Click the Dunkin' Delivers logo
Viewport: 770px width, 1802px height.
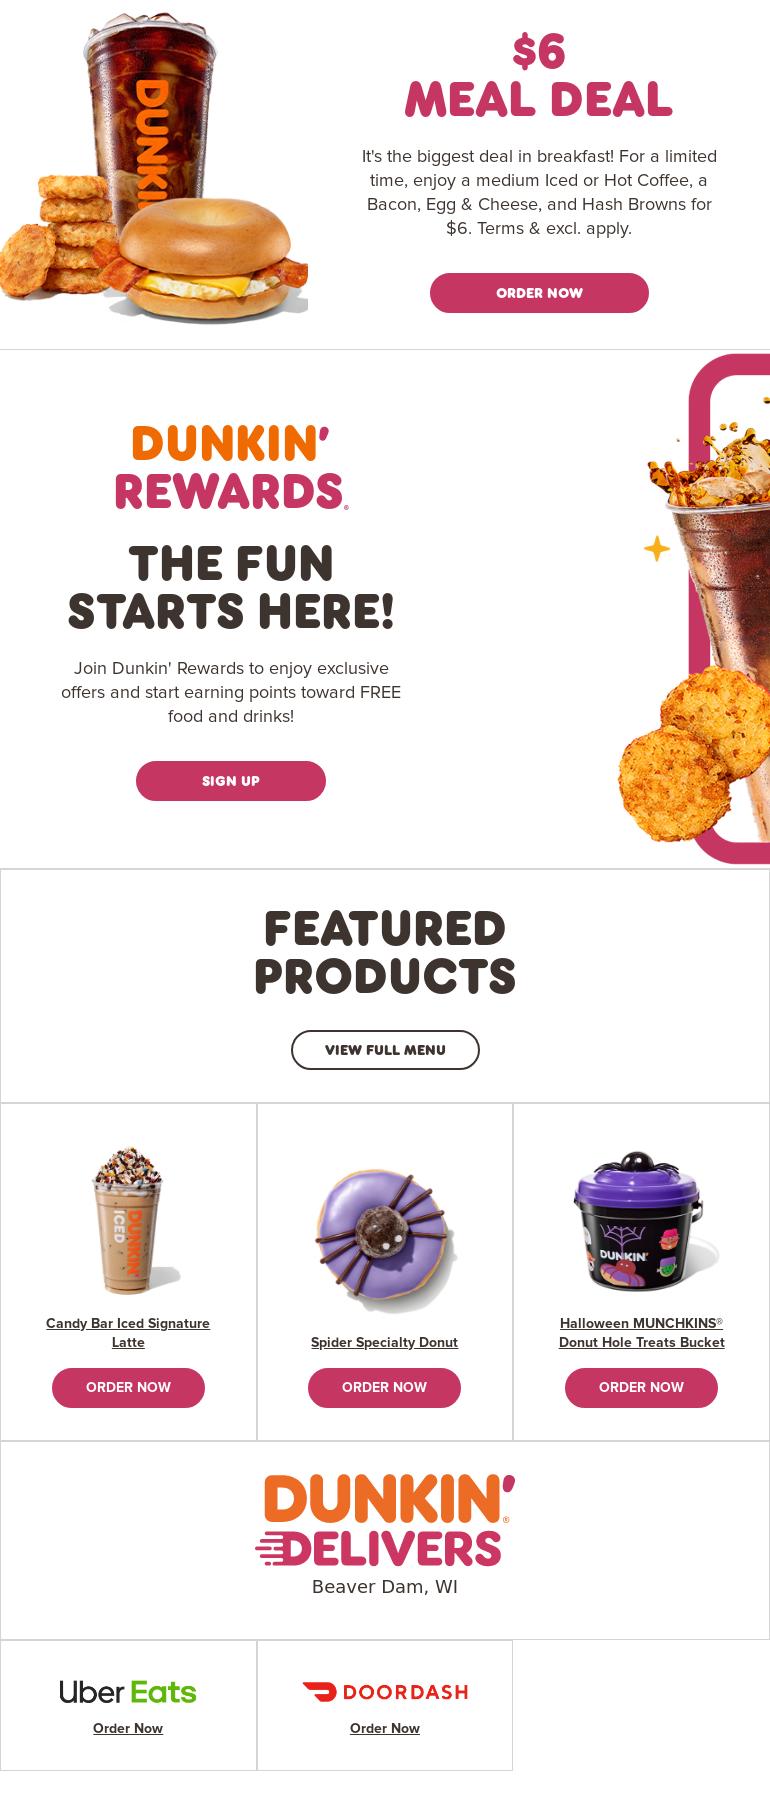pyautogui.click(x=385, y=1520)
